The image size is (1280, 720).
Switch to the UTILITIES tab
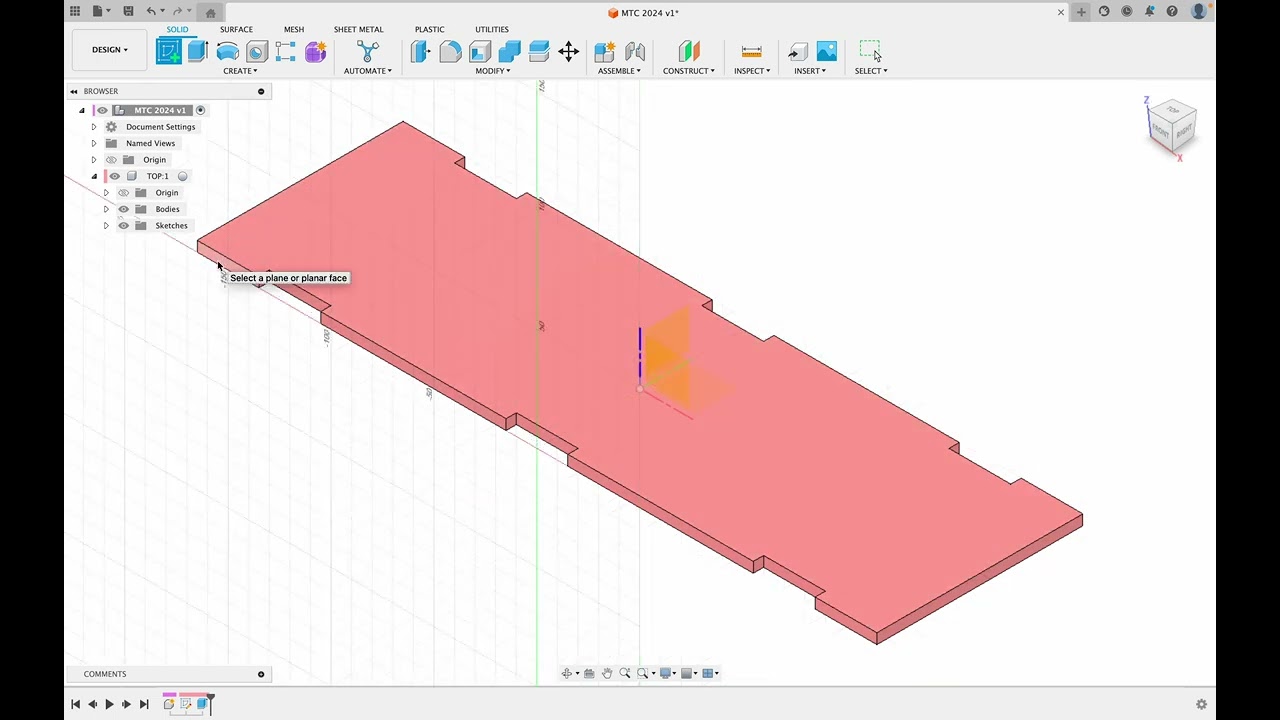click(x=491, y=29)
